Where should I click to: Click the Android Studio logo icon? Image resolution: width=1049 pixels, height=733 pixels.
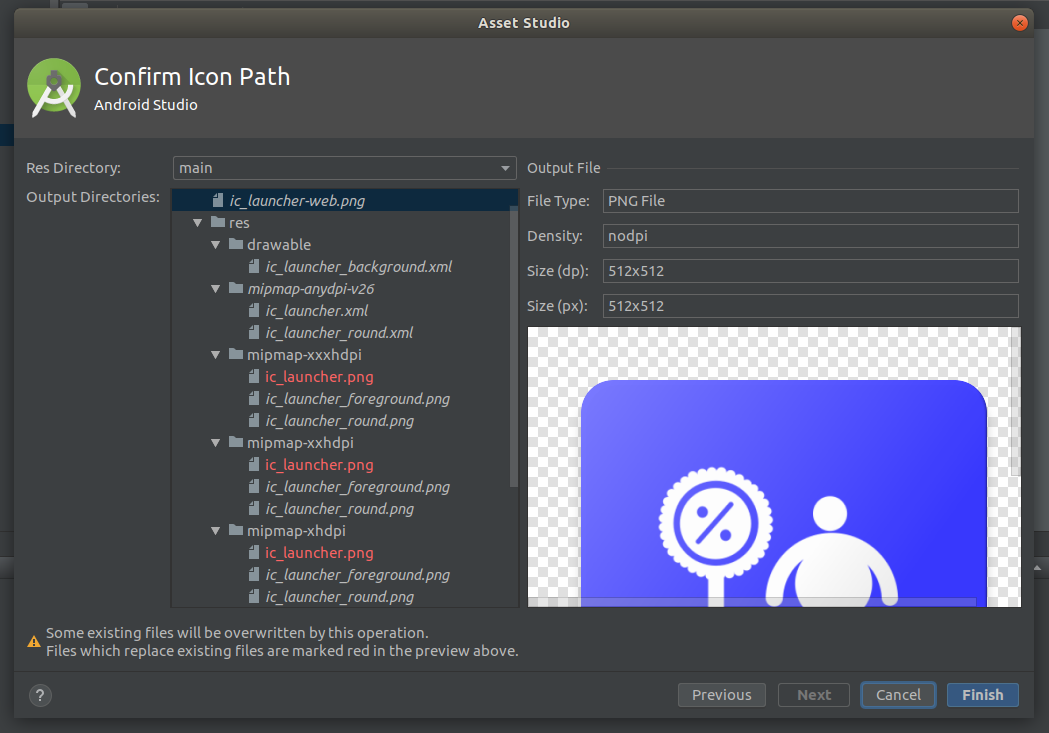[53, 87]
